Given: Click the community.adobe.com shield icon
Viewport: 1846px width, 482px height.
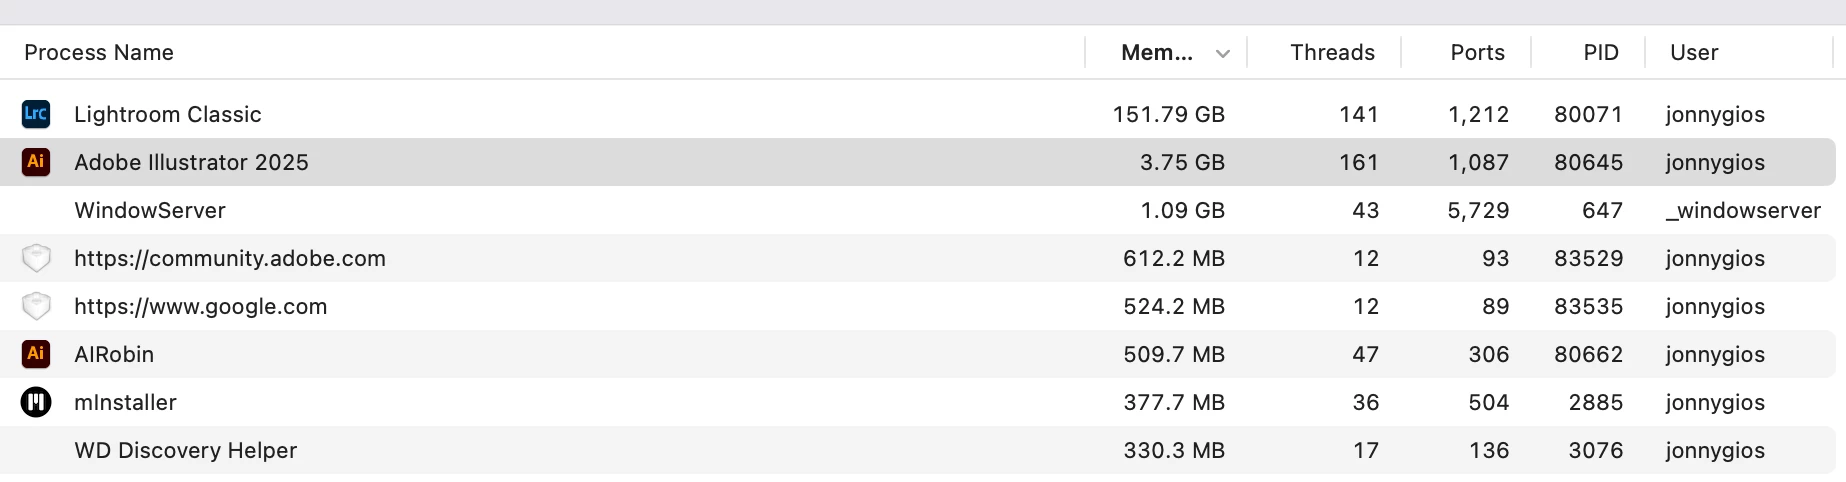Looking at the screenshot, I should coord(36,258).
